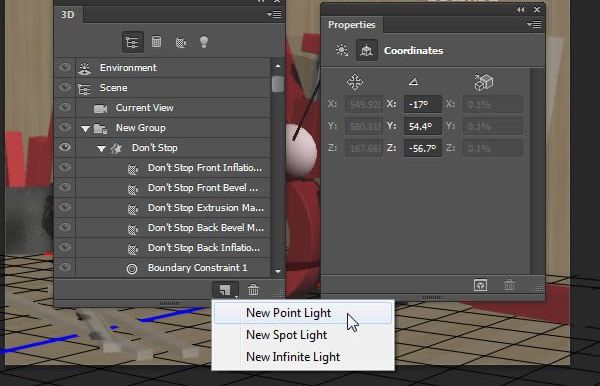Click the X rotation angle field
The width and height of the screenshot is (600, 386).
(x=422, y=104)
